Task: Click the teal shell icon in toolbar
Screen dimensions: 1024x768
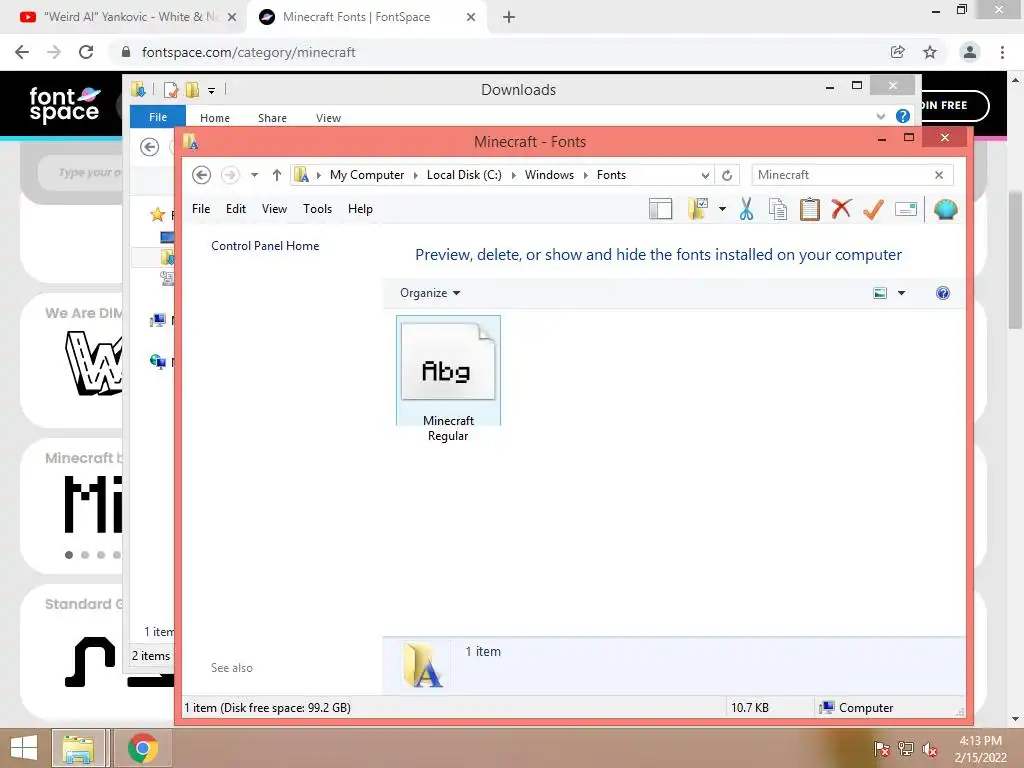Action: (946, 209)
